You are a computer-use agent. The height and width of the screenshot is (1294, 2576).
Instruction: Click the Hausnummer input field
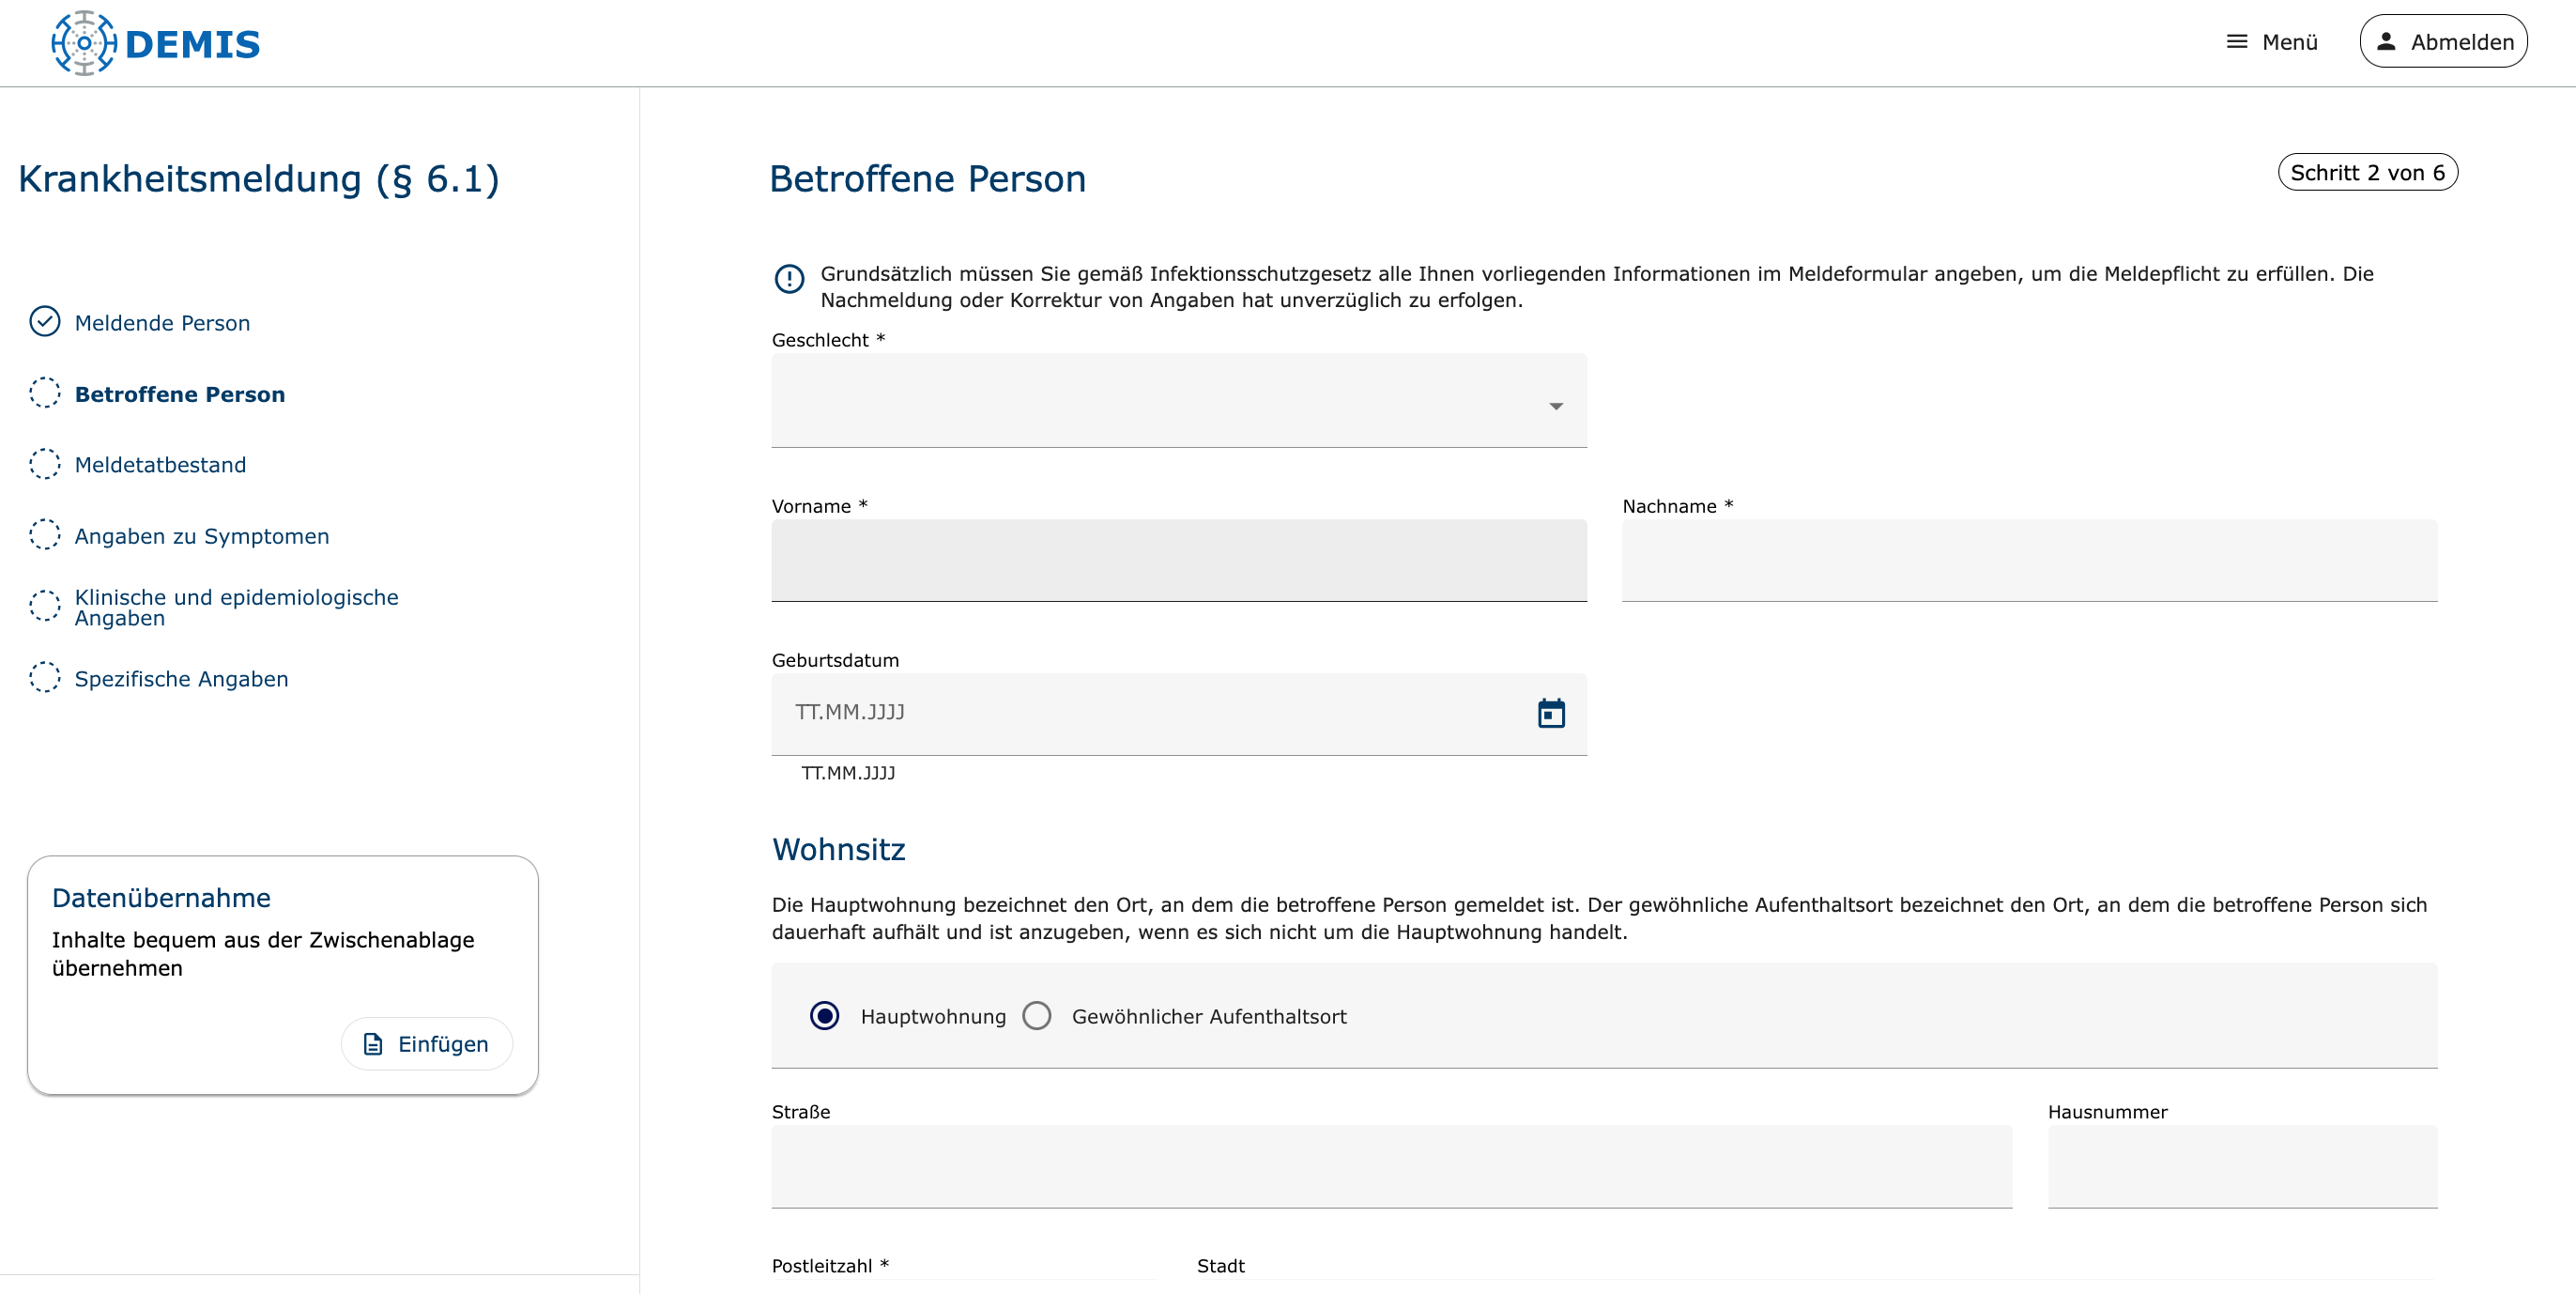tap(2241, 1166)
